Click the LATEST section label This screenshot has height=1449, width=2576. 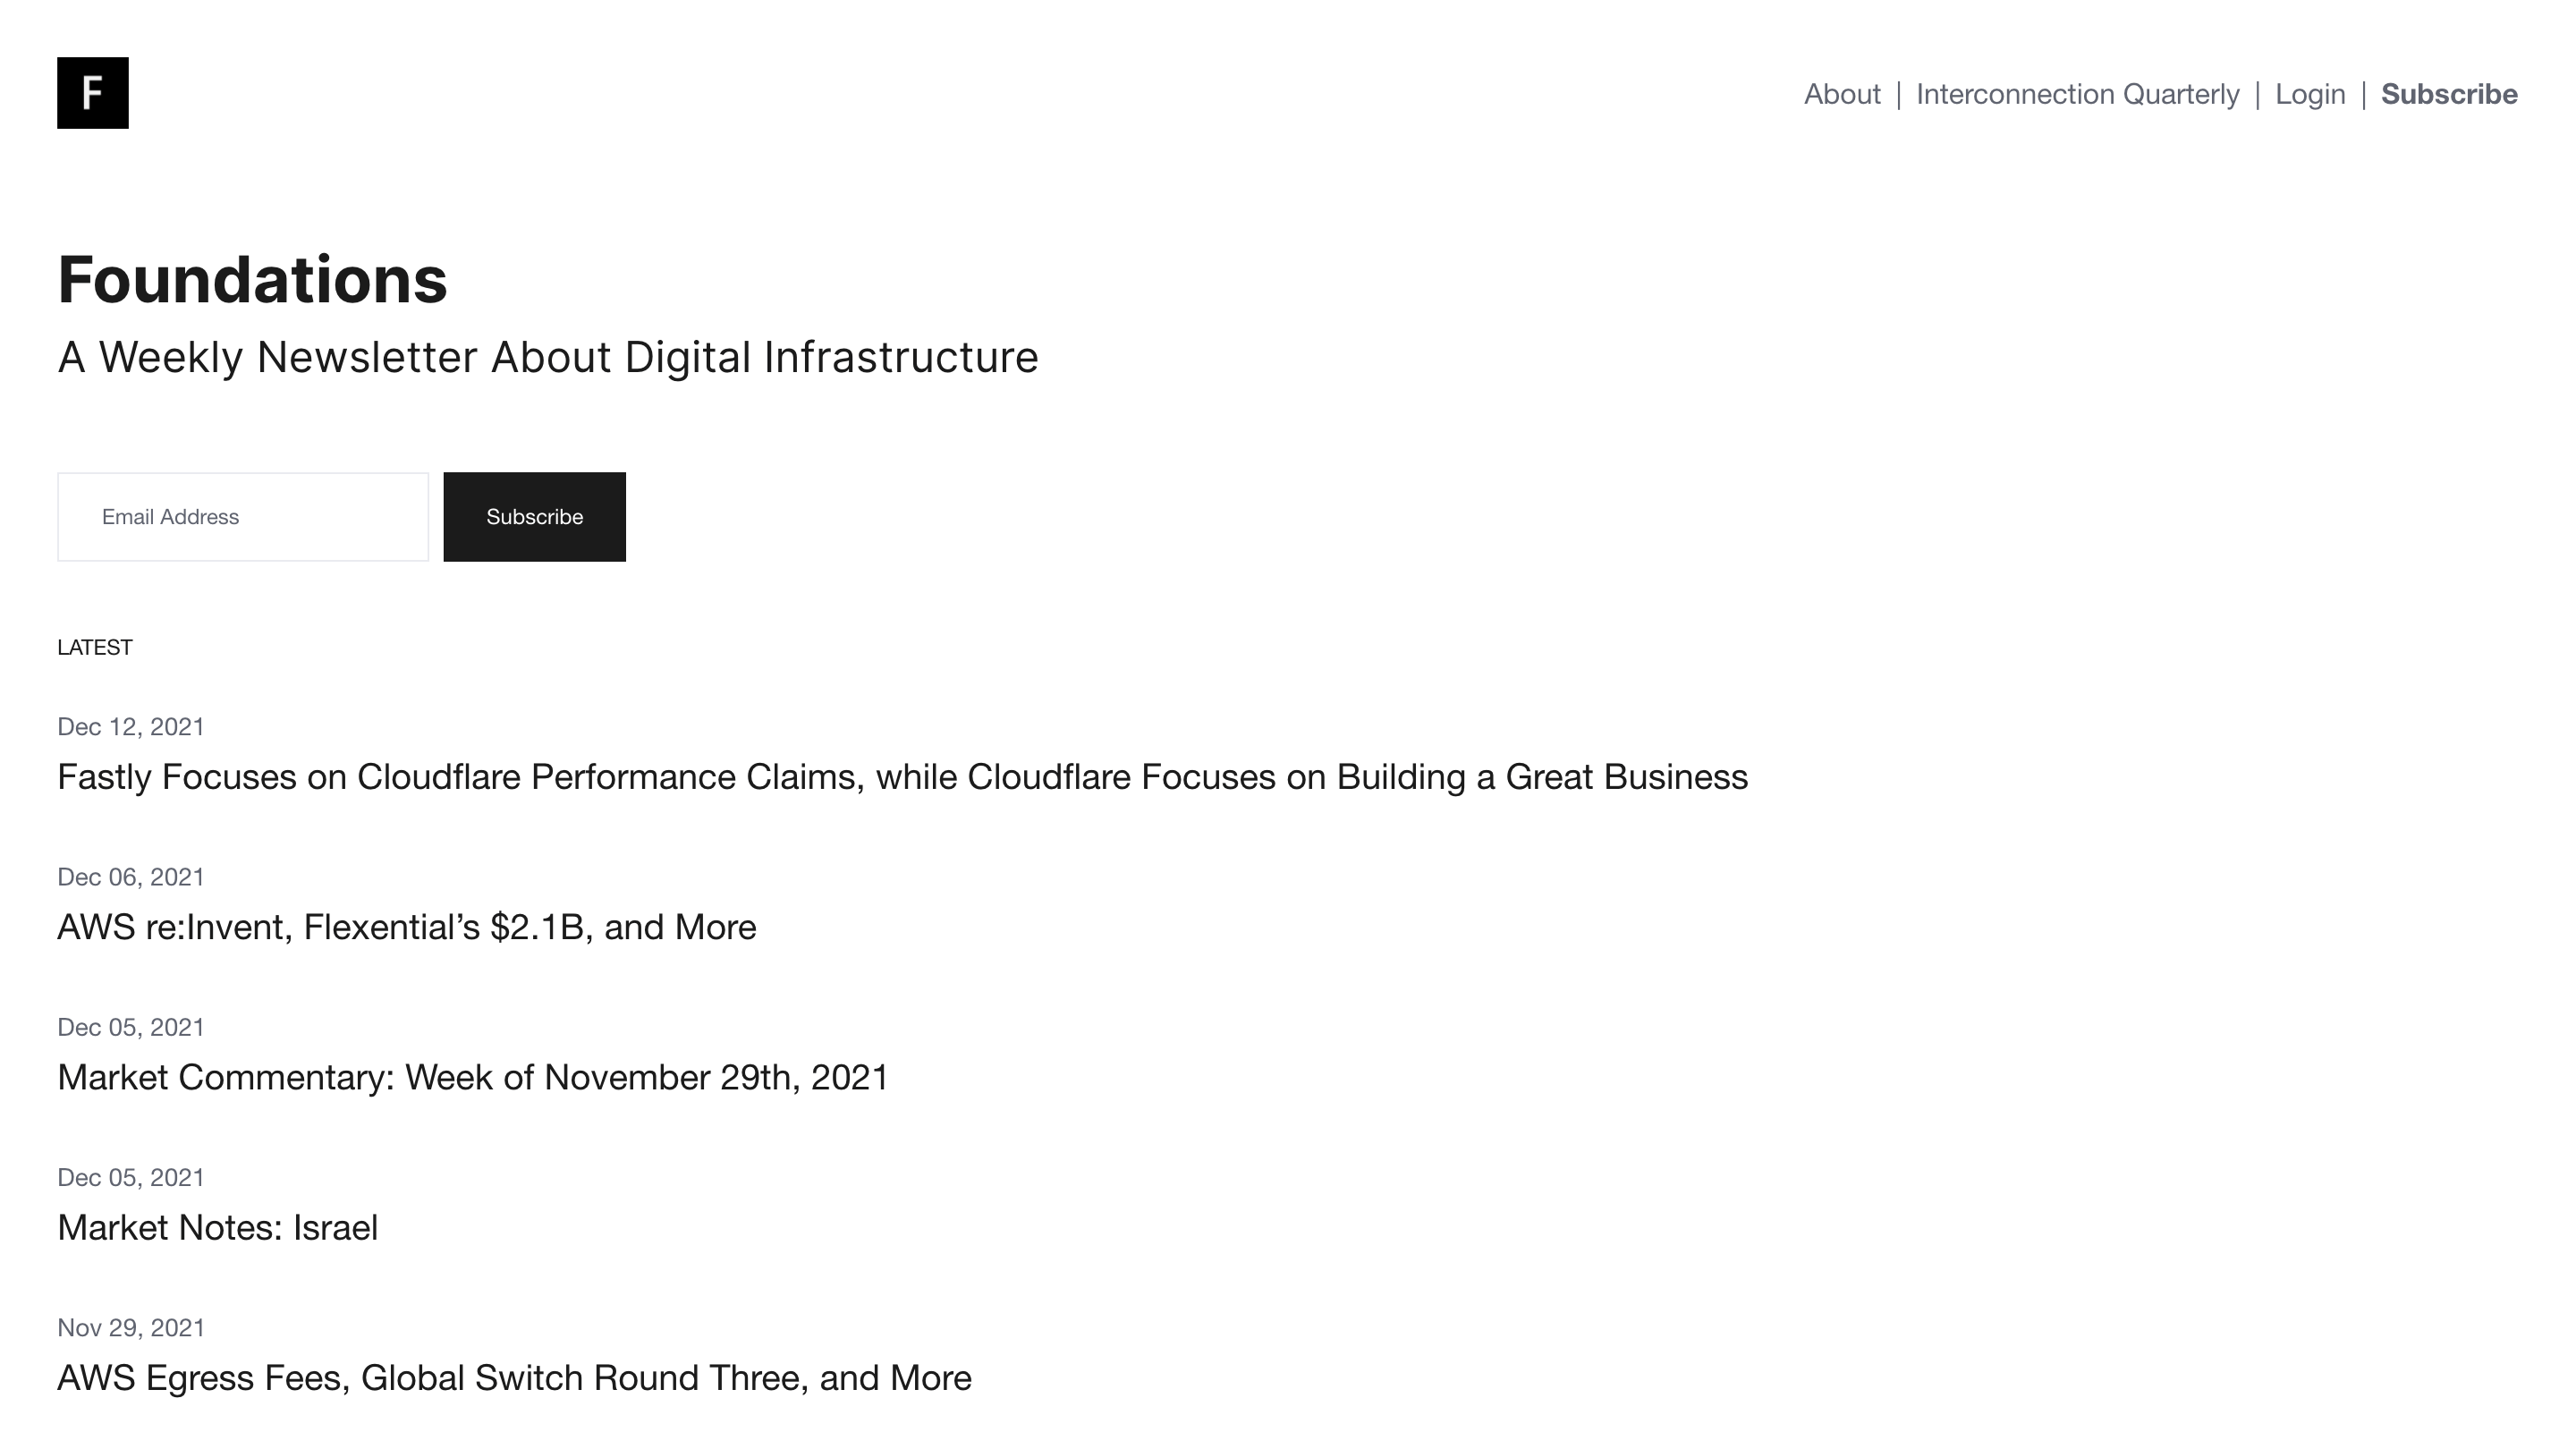95,647
